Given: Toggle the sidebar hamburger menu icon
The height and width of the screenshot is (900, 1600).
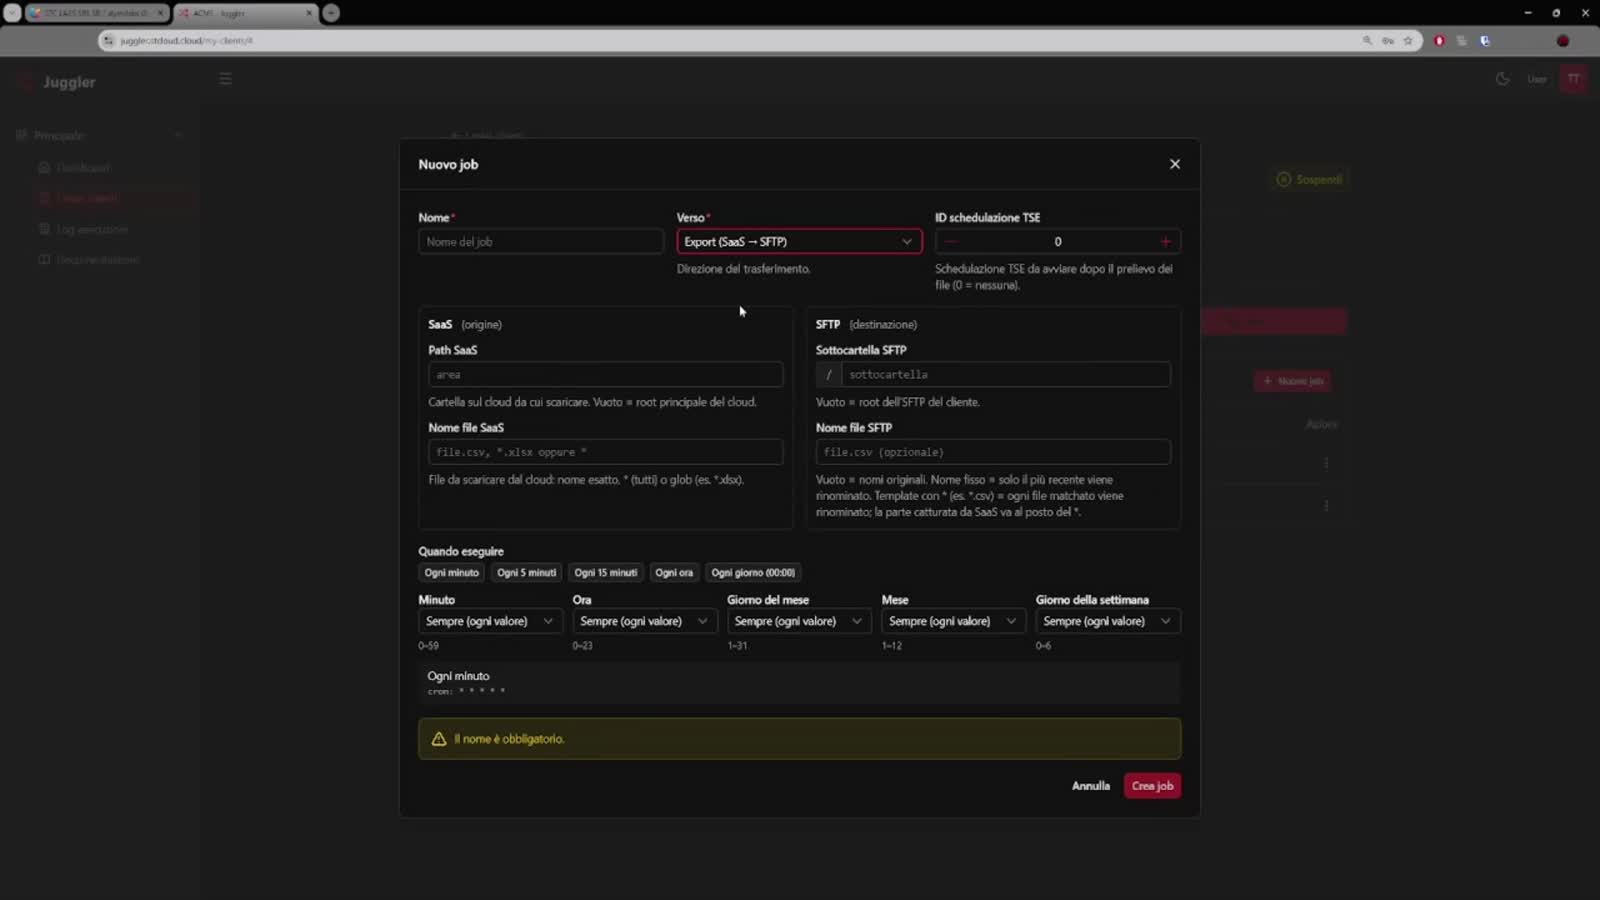Looking at the screenshot, I should coord(226,79).
